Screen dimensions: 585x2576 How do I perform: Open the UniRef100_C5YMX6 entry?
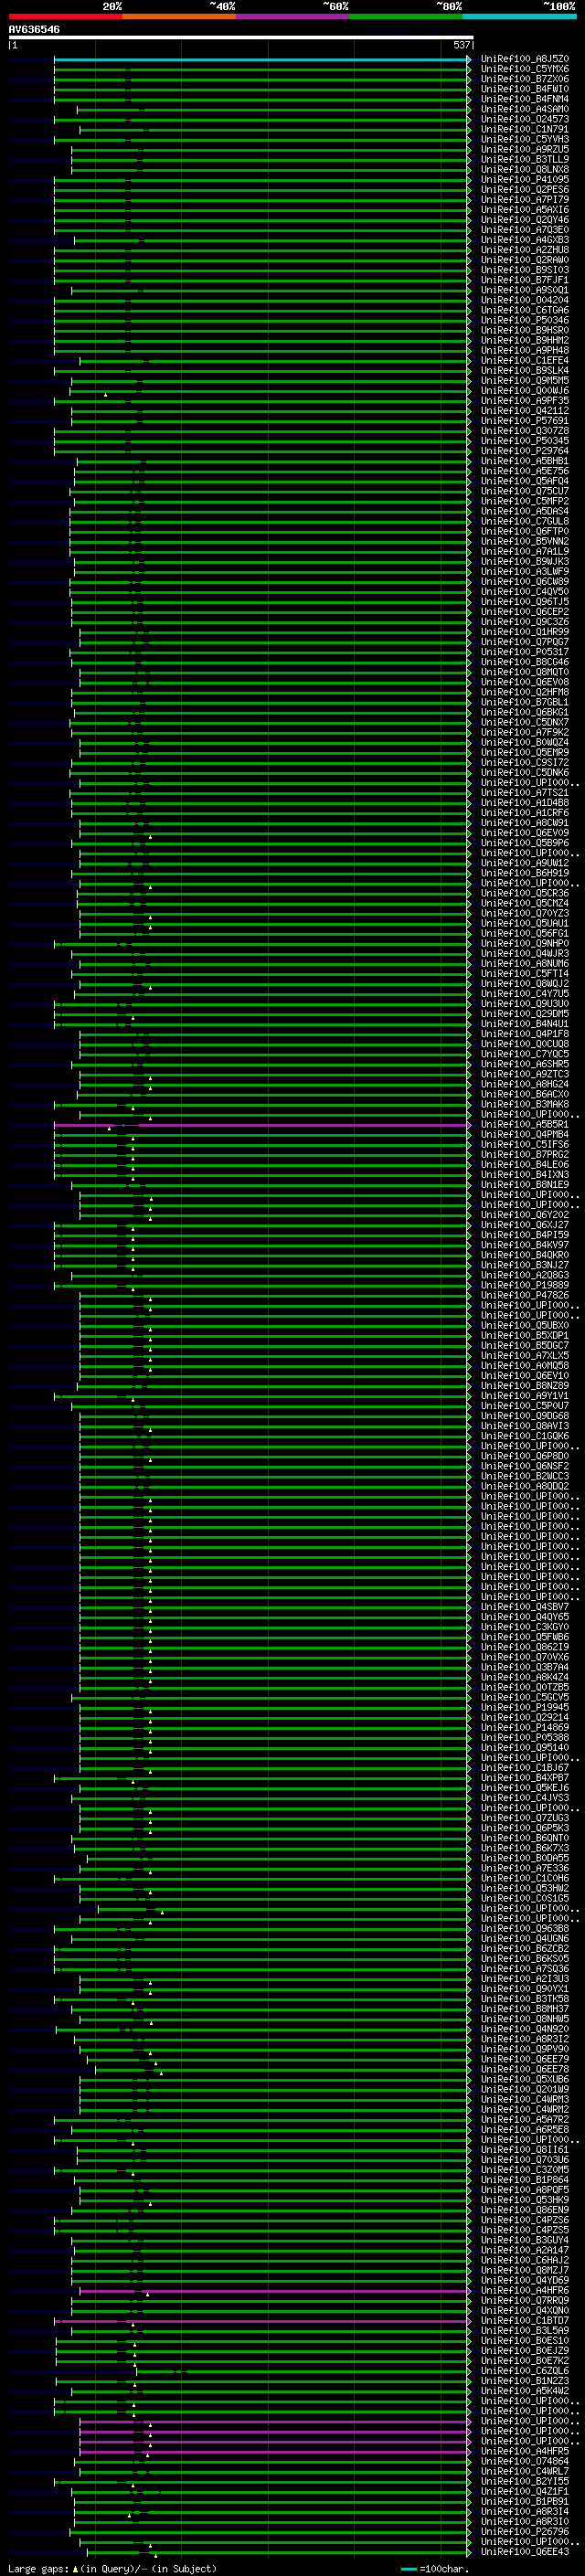(x=525, y=69)
